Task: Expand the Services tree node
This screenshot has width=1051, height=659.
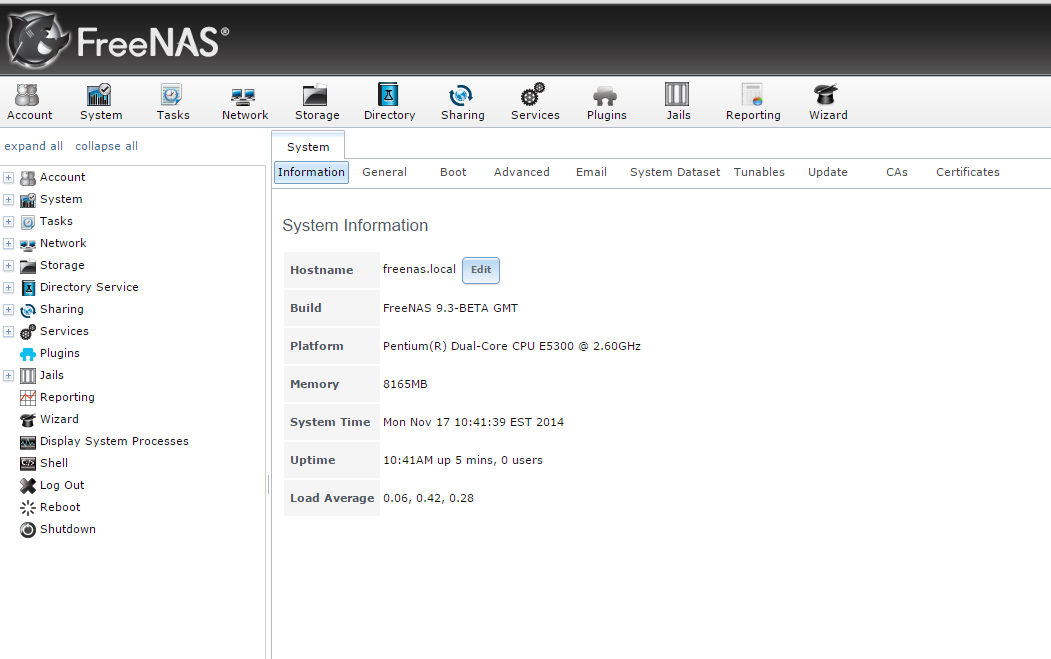Action: (9, 332)
